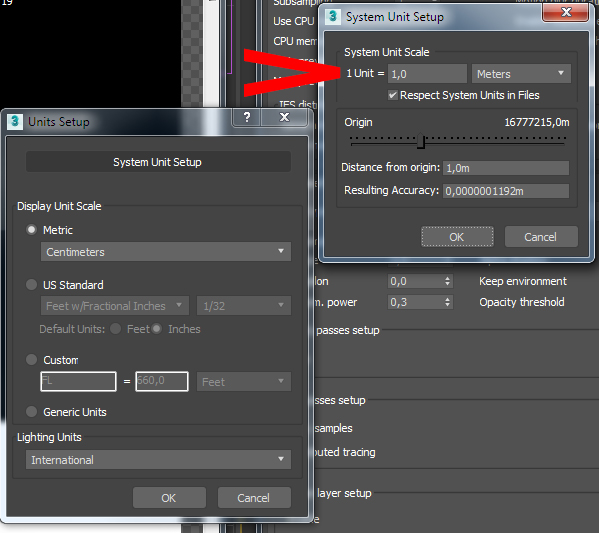The height and width of the screenshot is (533, 599).
Task: Click the 0,0 spinner arrows in background panel
Action: point(448,281)
